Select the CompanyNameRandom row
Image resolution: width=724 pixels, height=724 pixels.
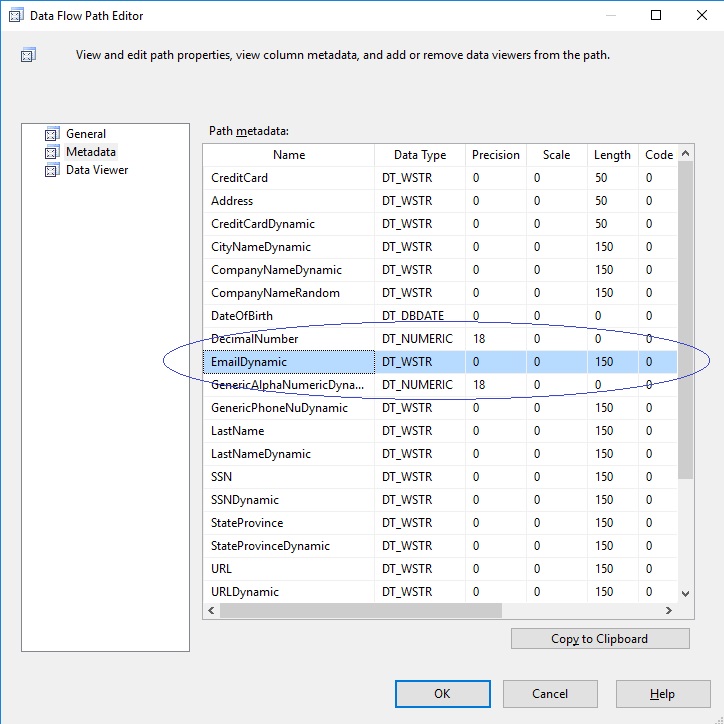tap(440, 293)
